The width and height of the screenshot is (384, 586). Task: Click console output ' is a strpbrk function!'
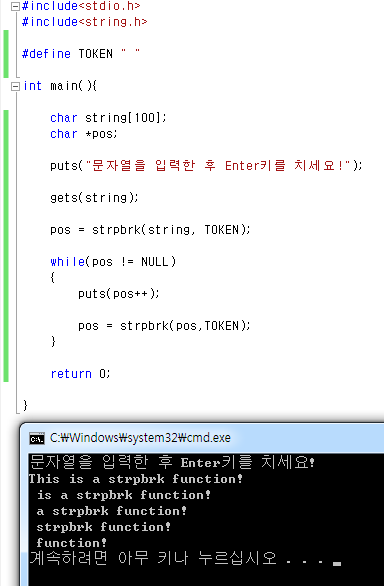(x=123, y=495)
